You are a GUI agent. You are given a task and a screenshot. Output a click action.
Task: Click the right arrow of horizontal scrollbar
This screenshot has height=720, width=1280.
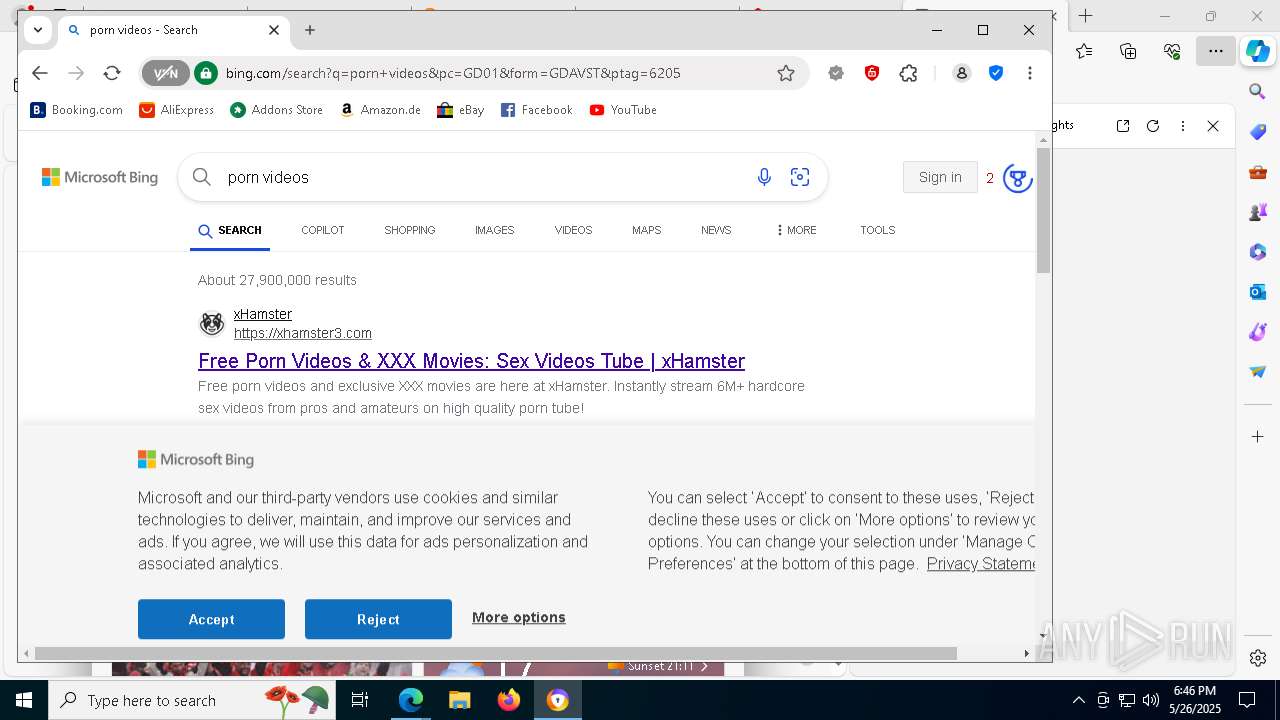tap(1026, 653)
